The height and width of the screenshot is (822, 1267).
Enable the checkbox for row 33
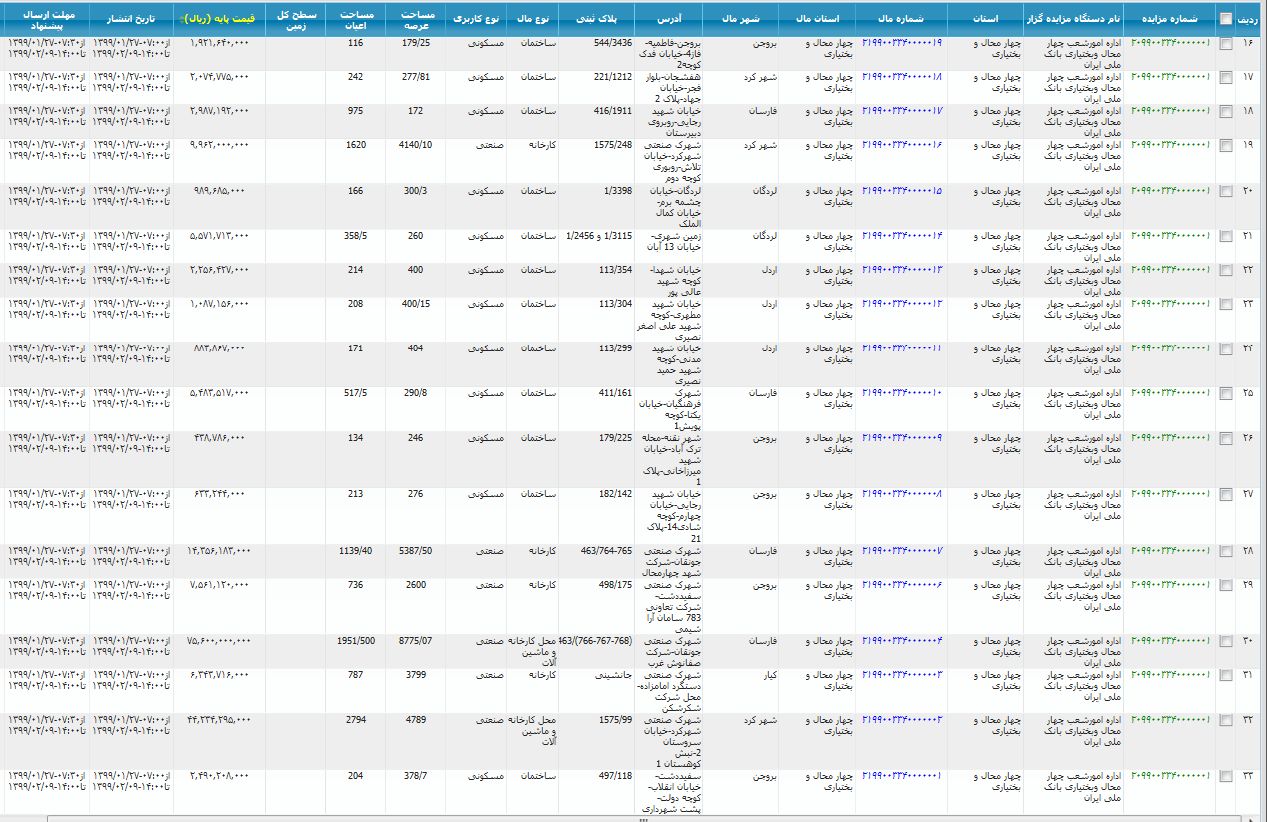pyautogui.click(x=1226, y=777)
